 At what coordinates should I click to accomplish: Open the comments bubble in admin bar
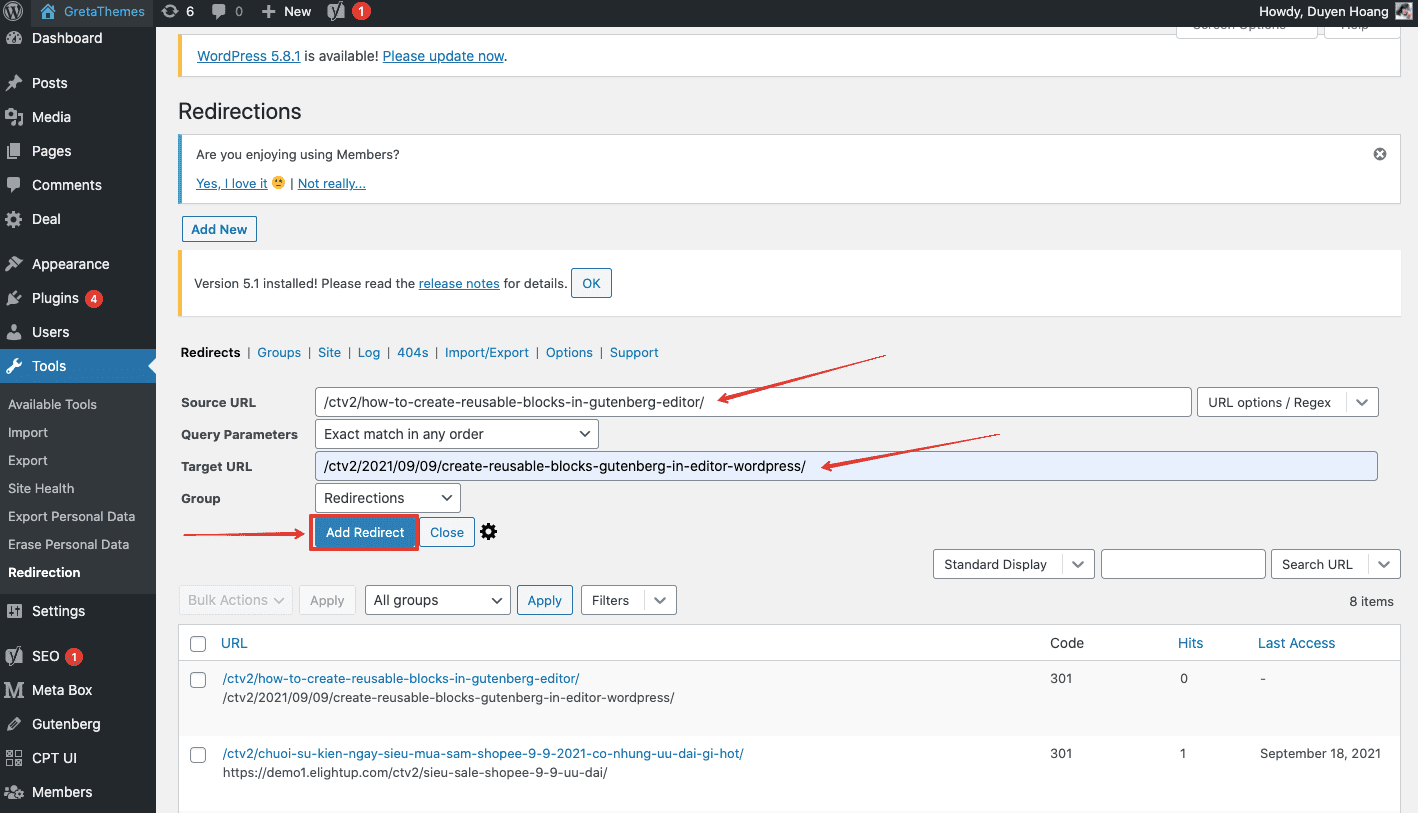(x=217, y=12)
